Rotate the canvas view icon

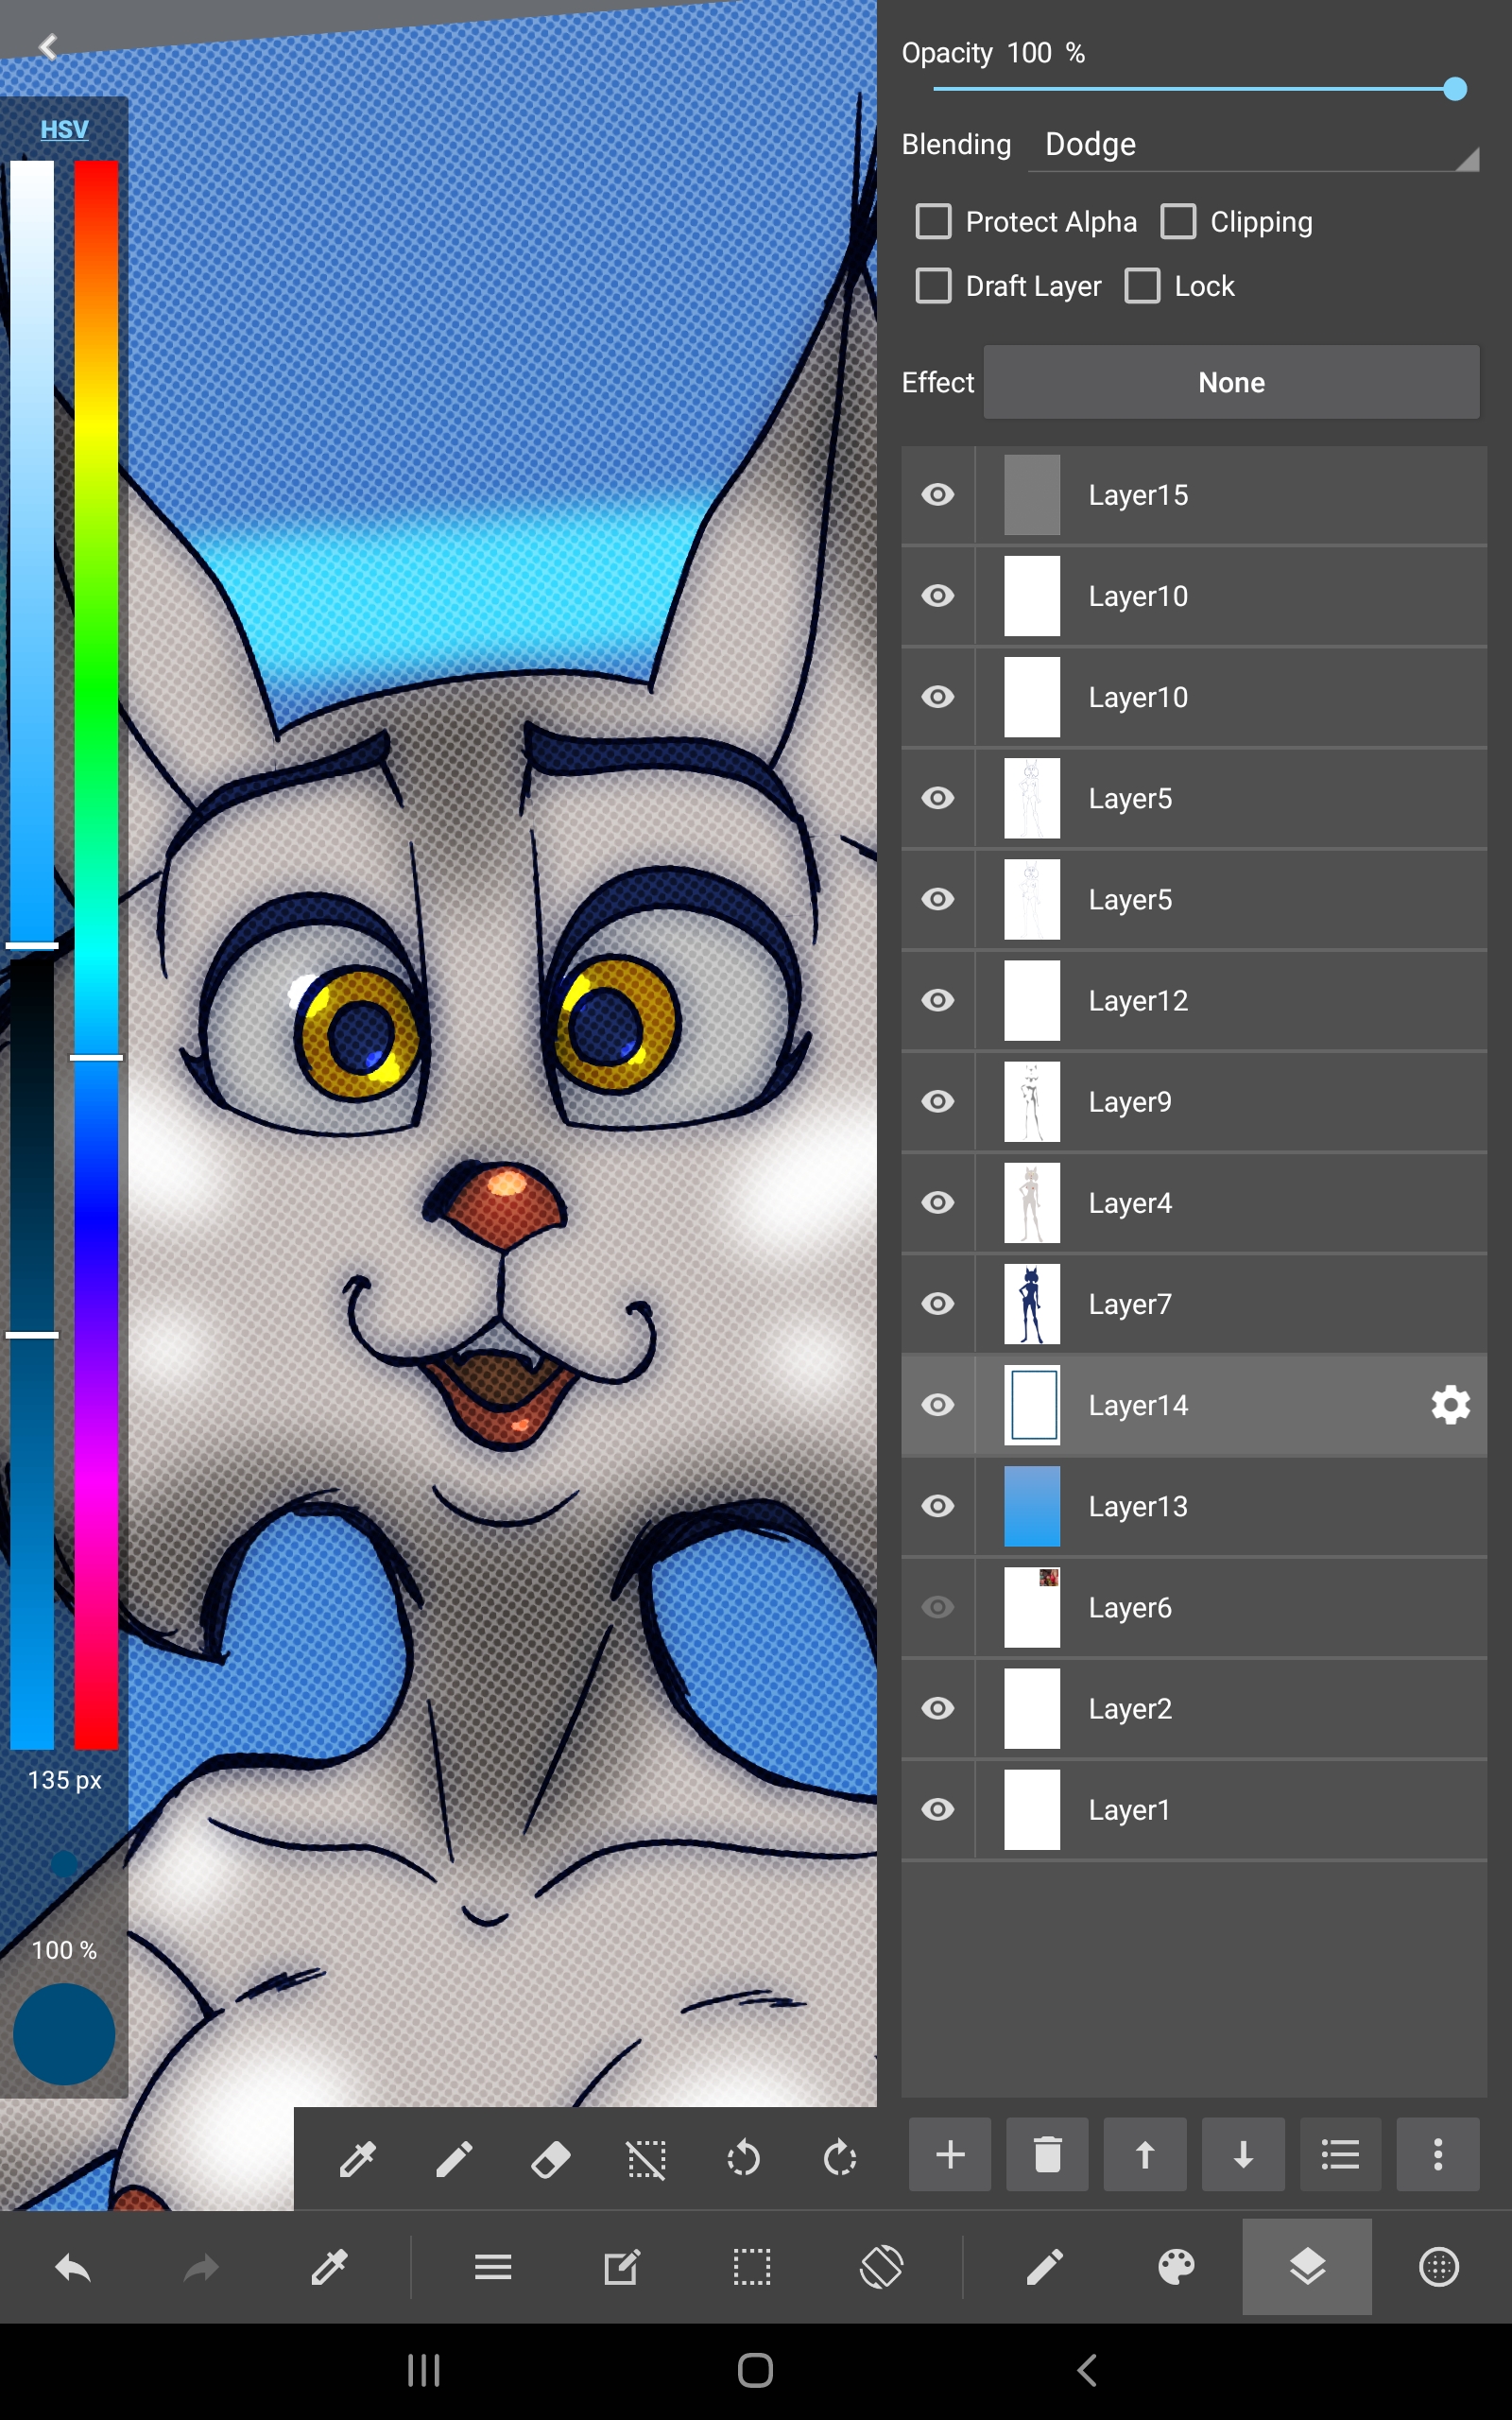click(x=881, y=2267)
